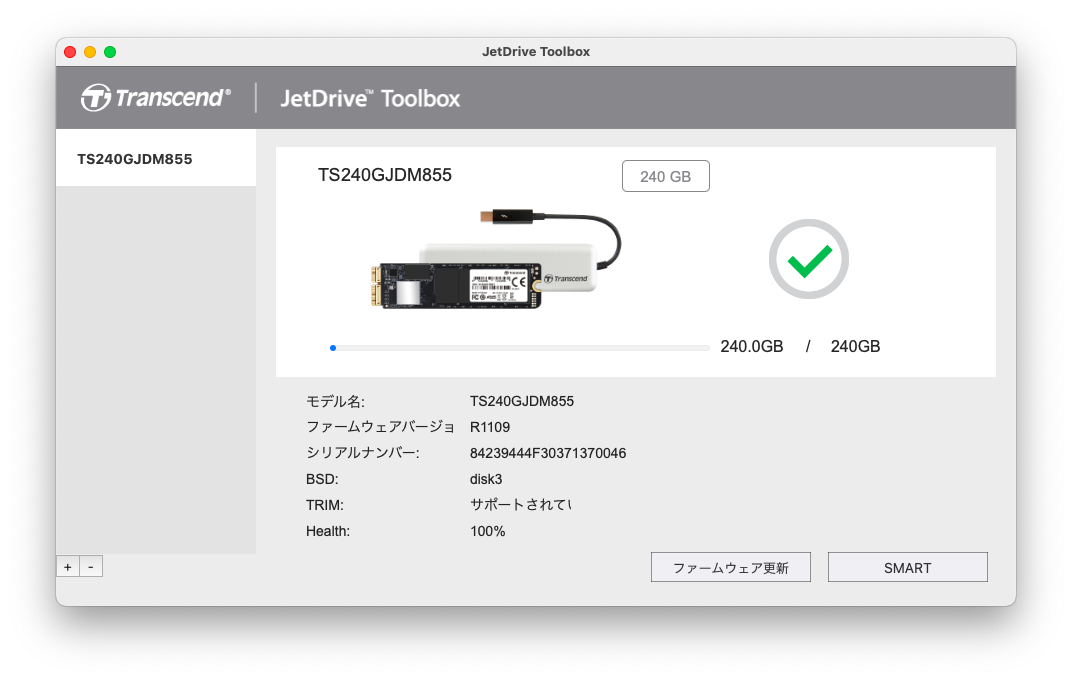Click the 100% health value
The image size is (1072, 680).
(x=487, y=531)
